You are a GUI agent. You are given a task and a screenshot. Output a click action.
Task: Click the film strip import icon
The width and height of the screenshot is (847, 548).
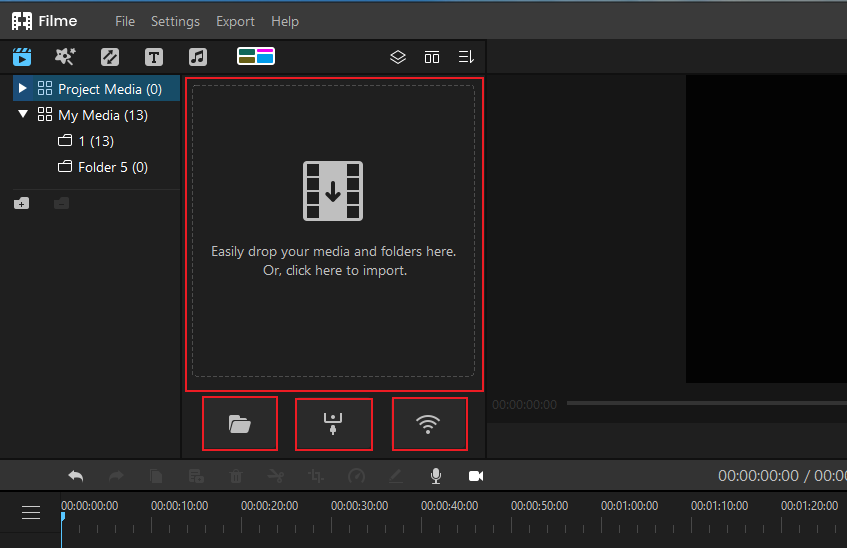point(333,191)
